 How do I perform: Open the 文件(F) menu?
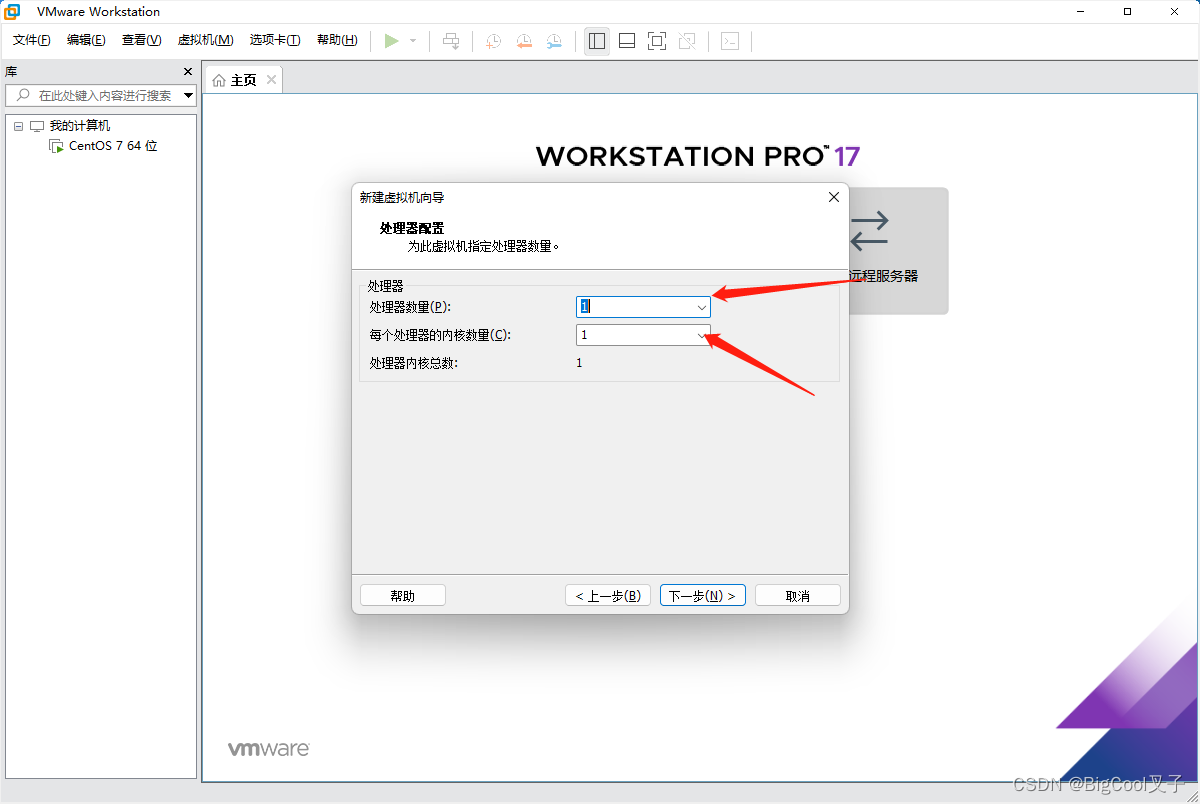32,40
